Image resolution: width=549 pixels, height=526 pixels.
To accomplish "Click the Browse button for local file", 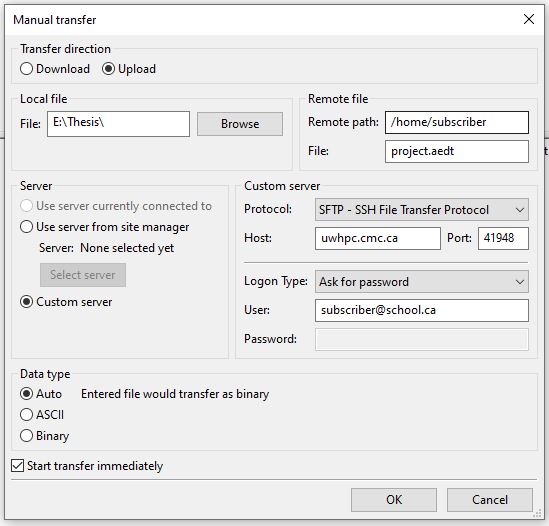I will pyautogui.click(x=240, y=124).
